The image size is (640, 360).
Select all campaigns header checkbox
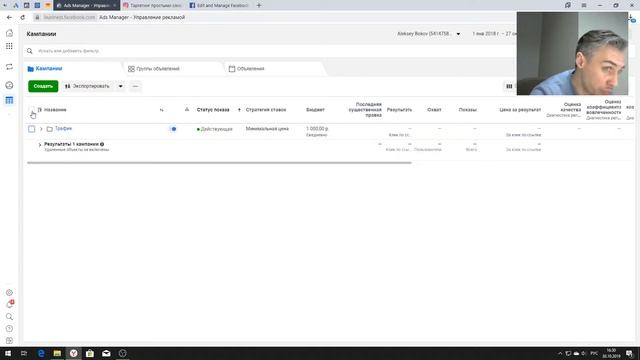coord(31,109)
